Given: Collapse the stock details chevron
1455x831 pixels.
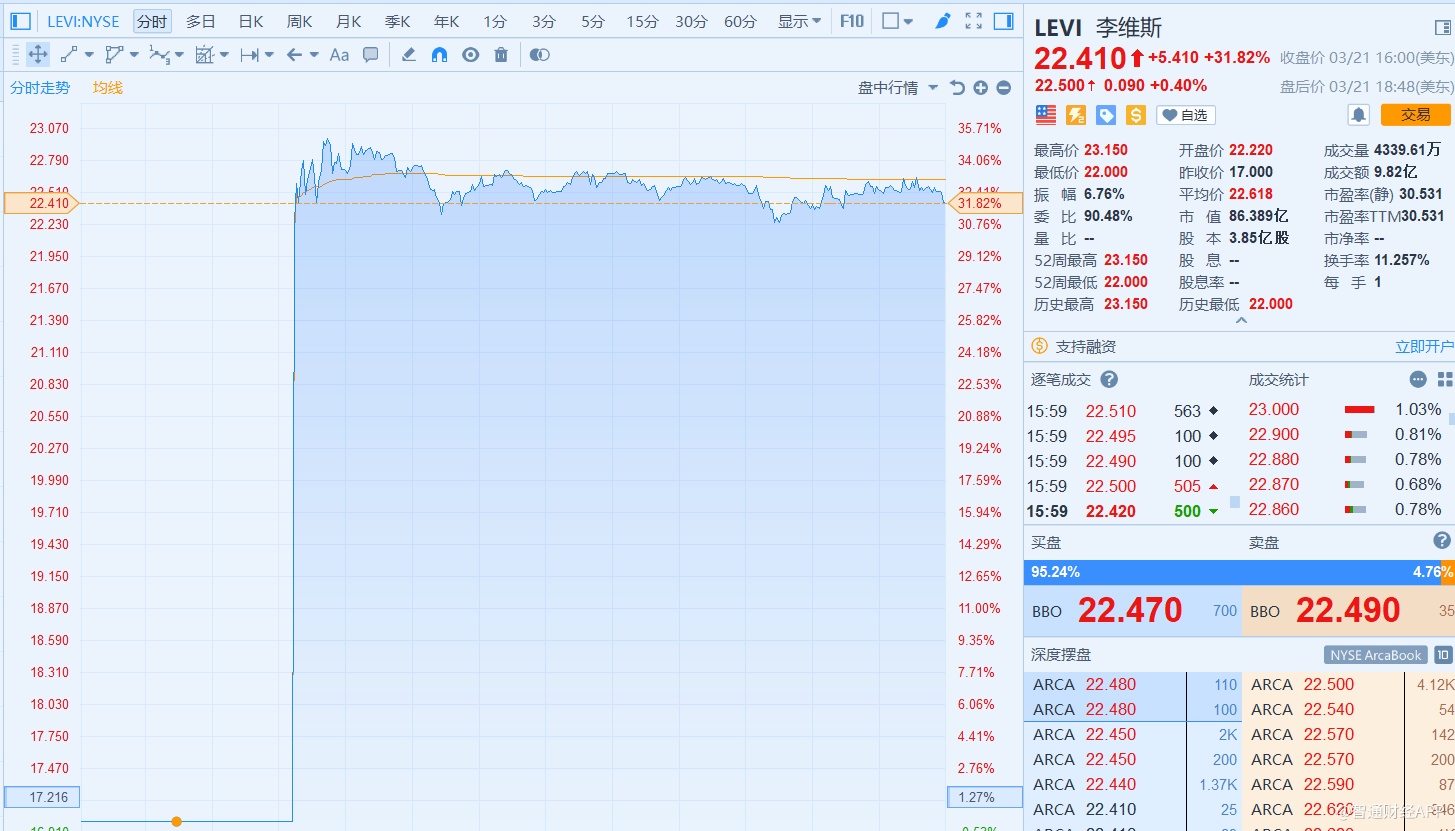Looking at the screenshot, I should 1241,321.
